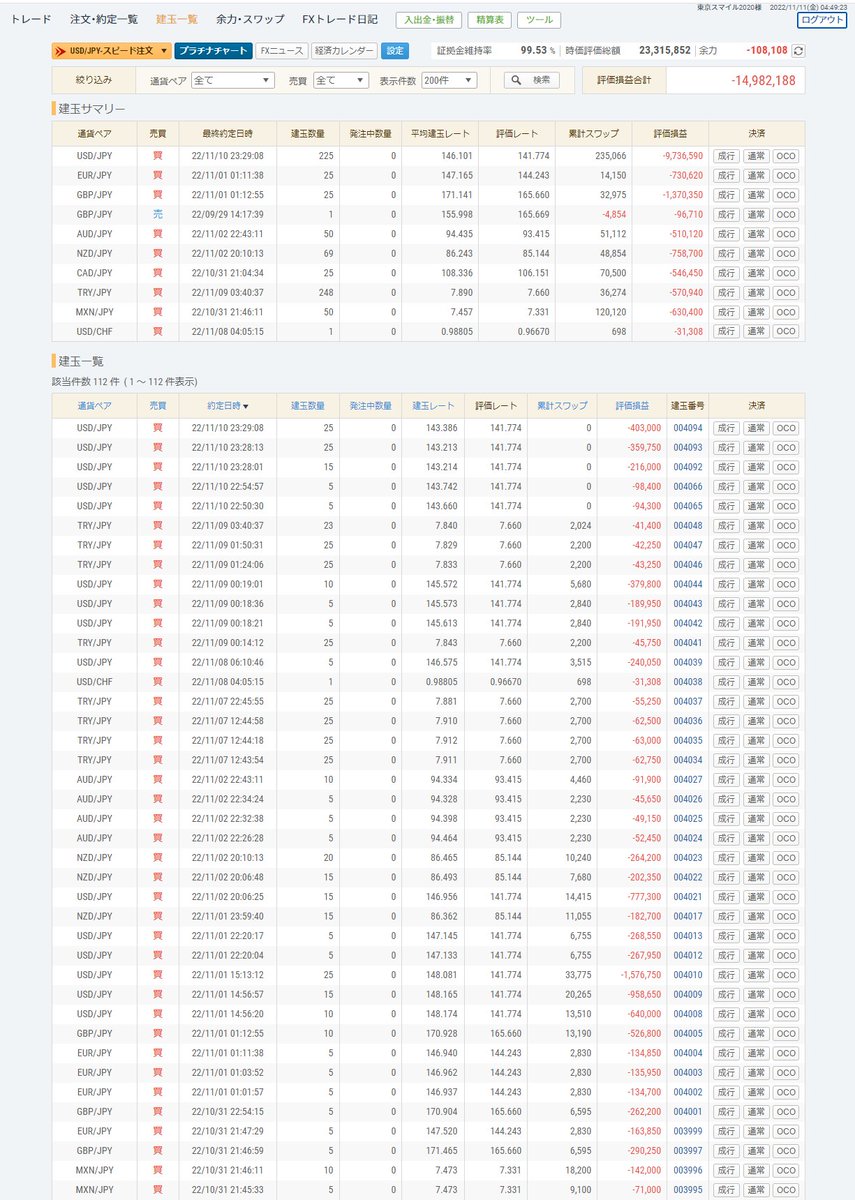Open the 表示件数 200件 dropdown
Screen dimensions: 855x1200
[x=449, y=80]
